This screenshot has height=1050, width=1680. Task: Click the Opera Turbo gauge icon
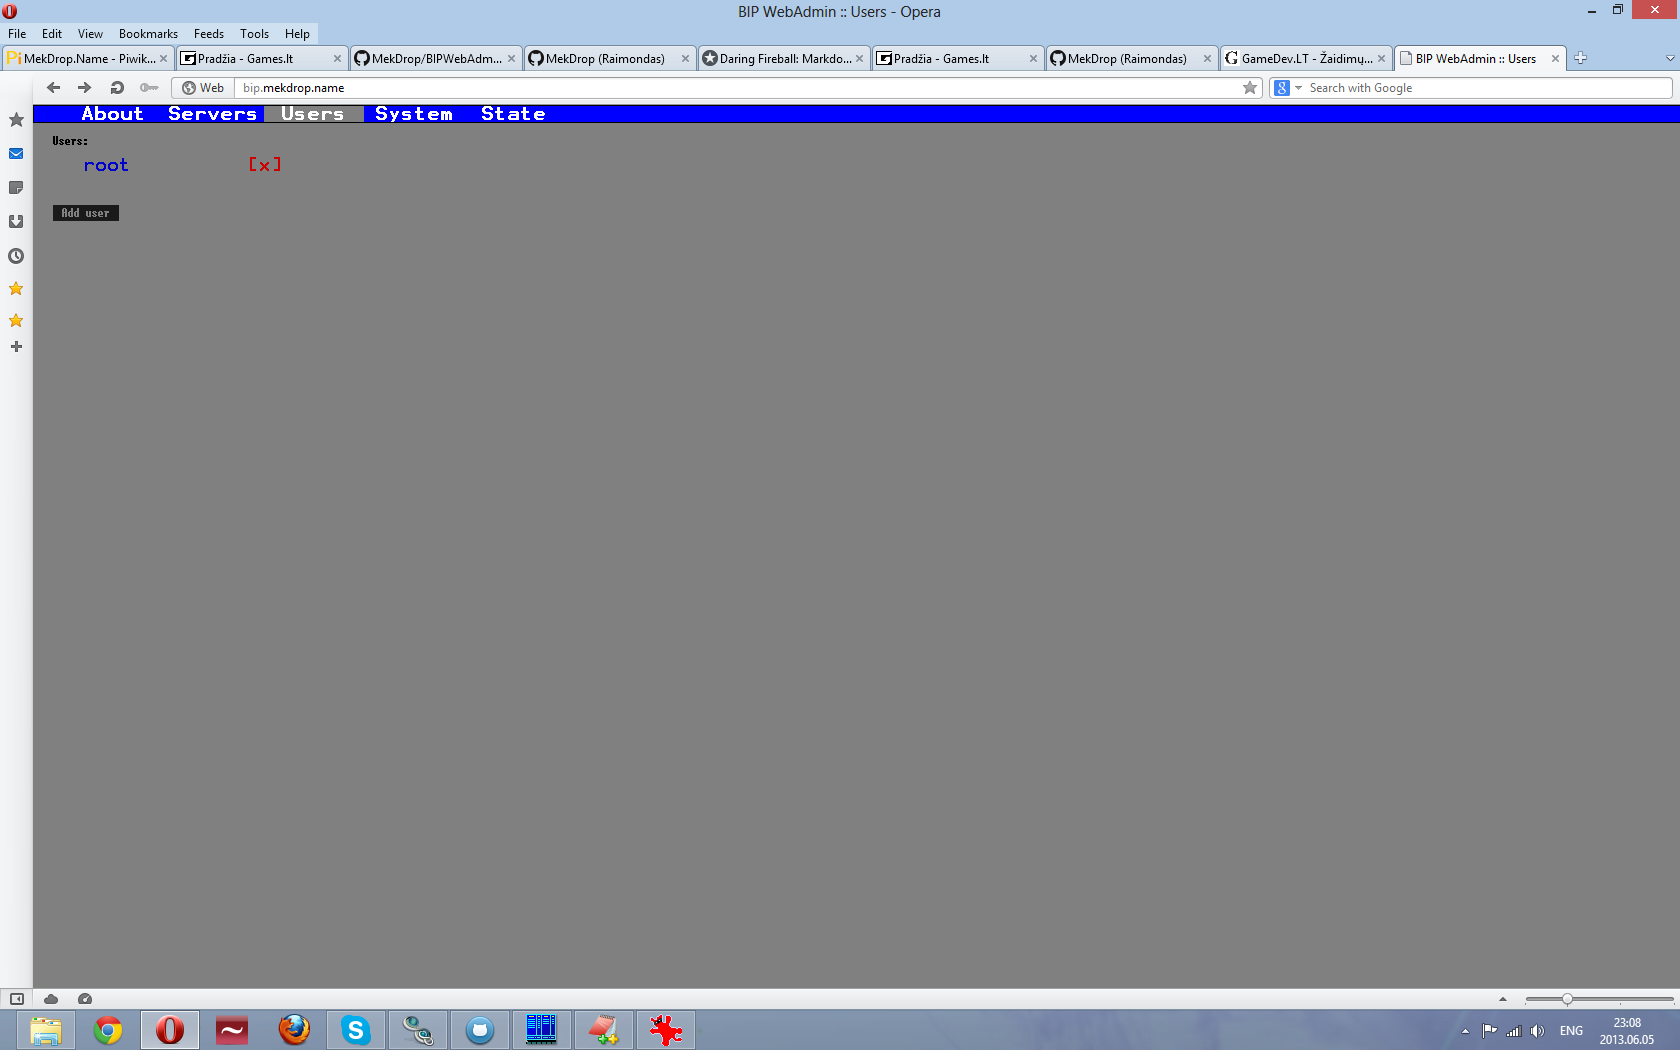(x=85, y=999)
